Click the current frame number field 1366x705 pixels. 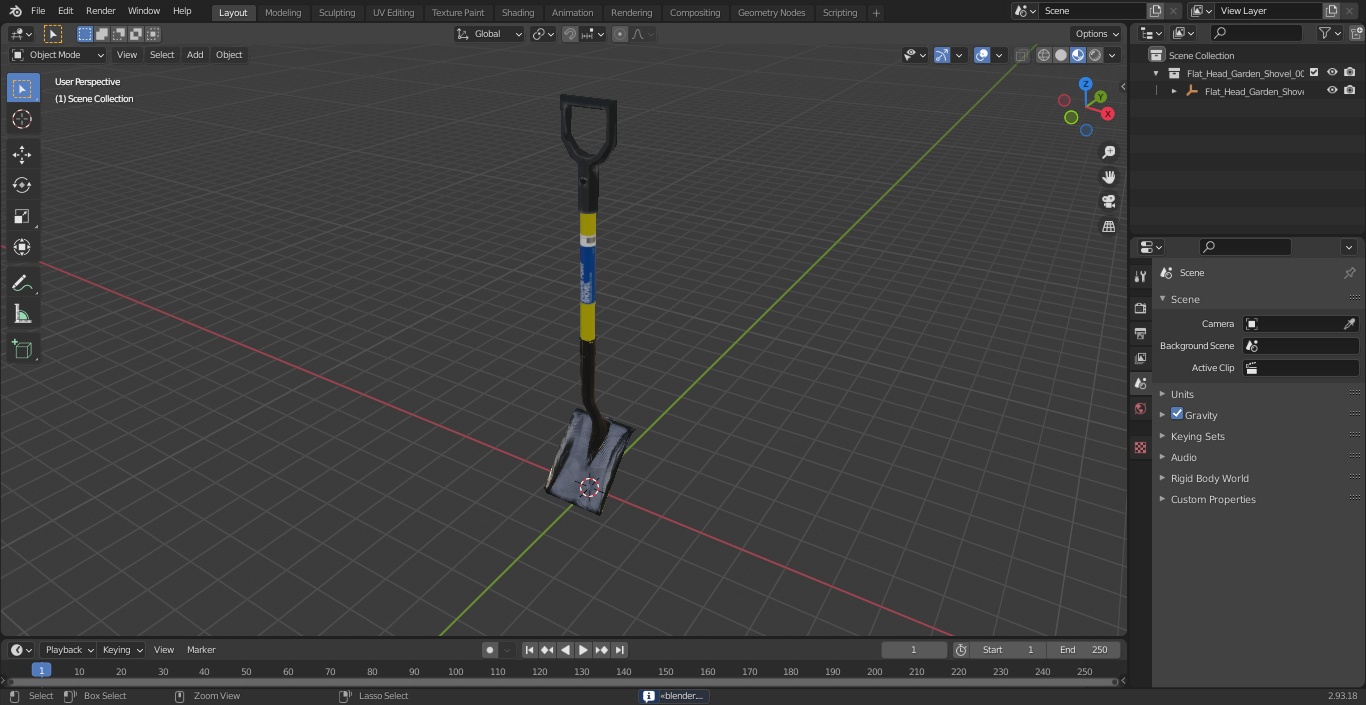coord(913,650)
